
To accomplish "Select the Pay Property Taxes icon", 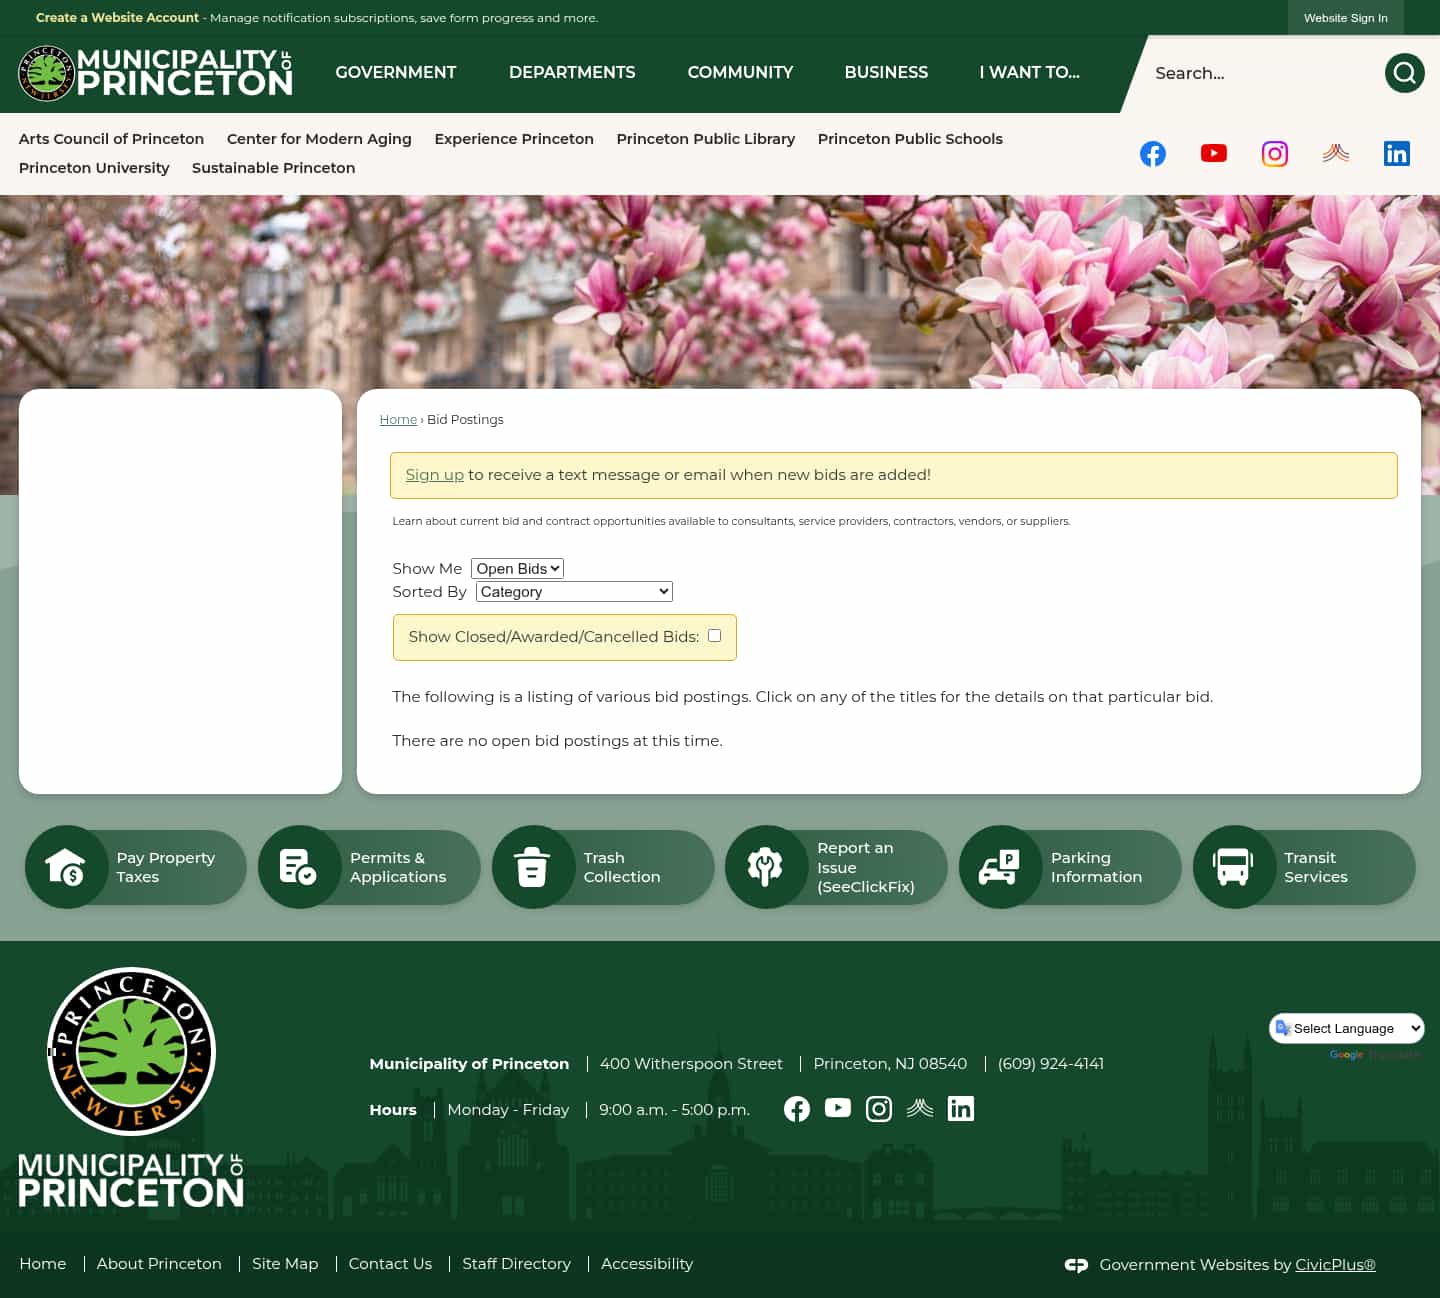I will 67,867.
